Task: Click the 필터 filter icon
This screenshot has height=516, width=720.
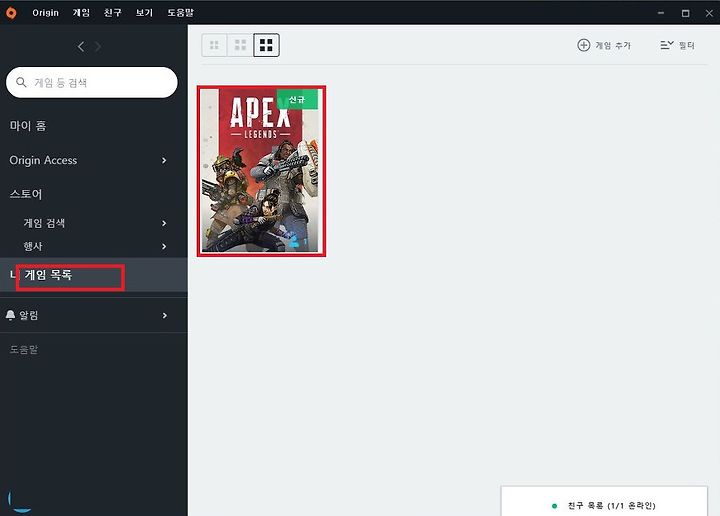Action: tap(667, 45)
